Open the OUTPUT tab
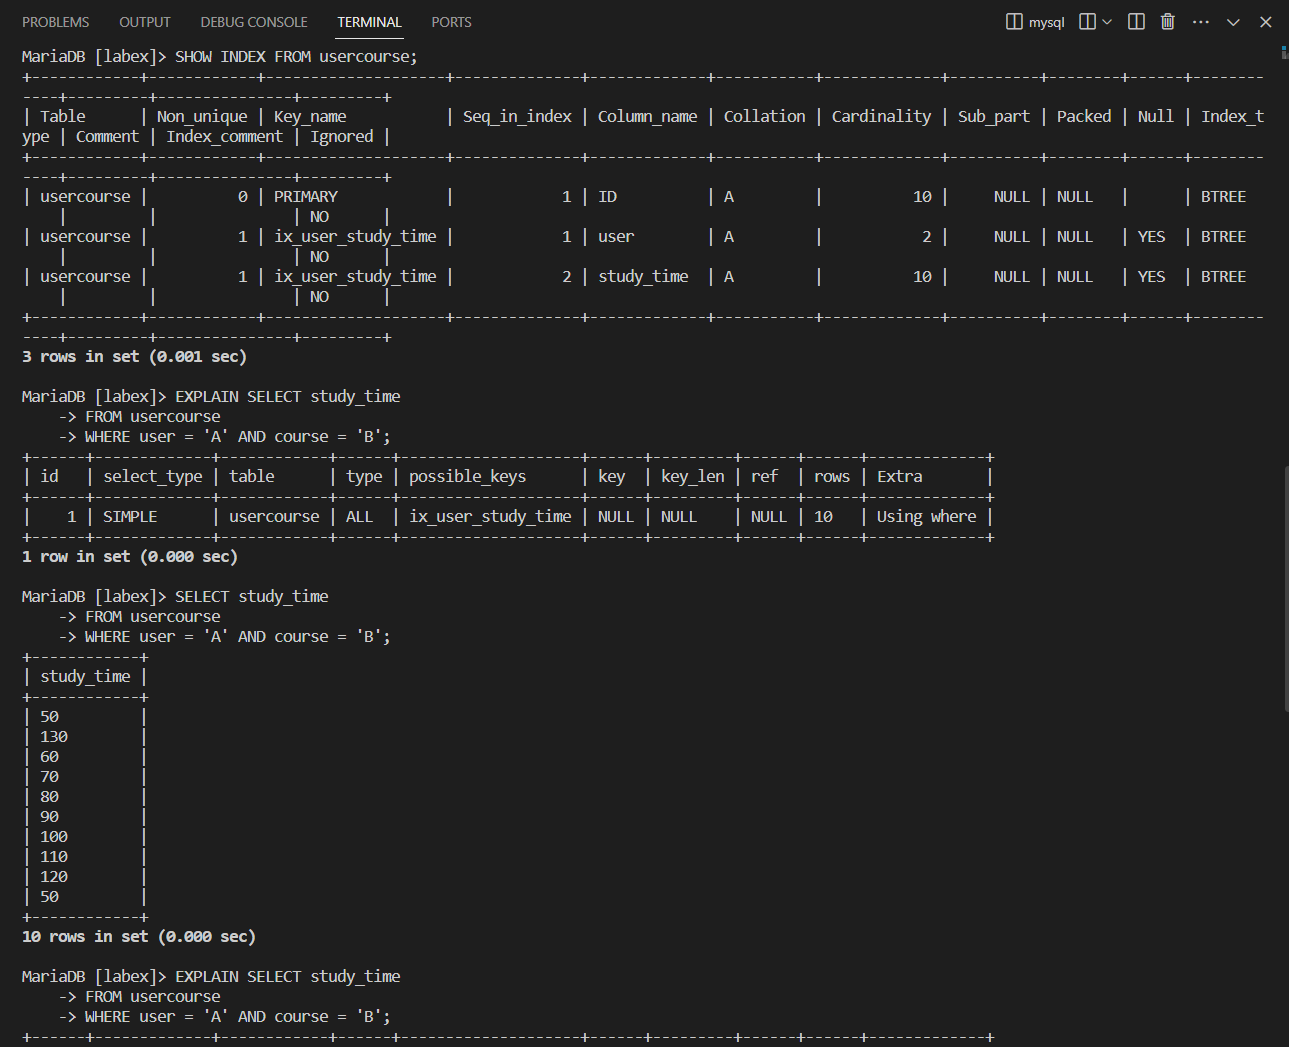 144,21
